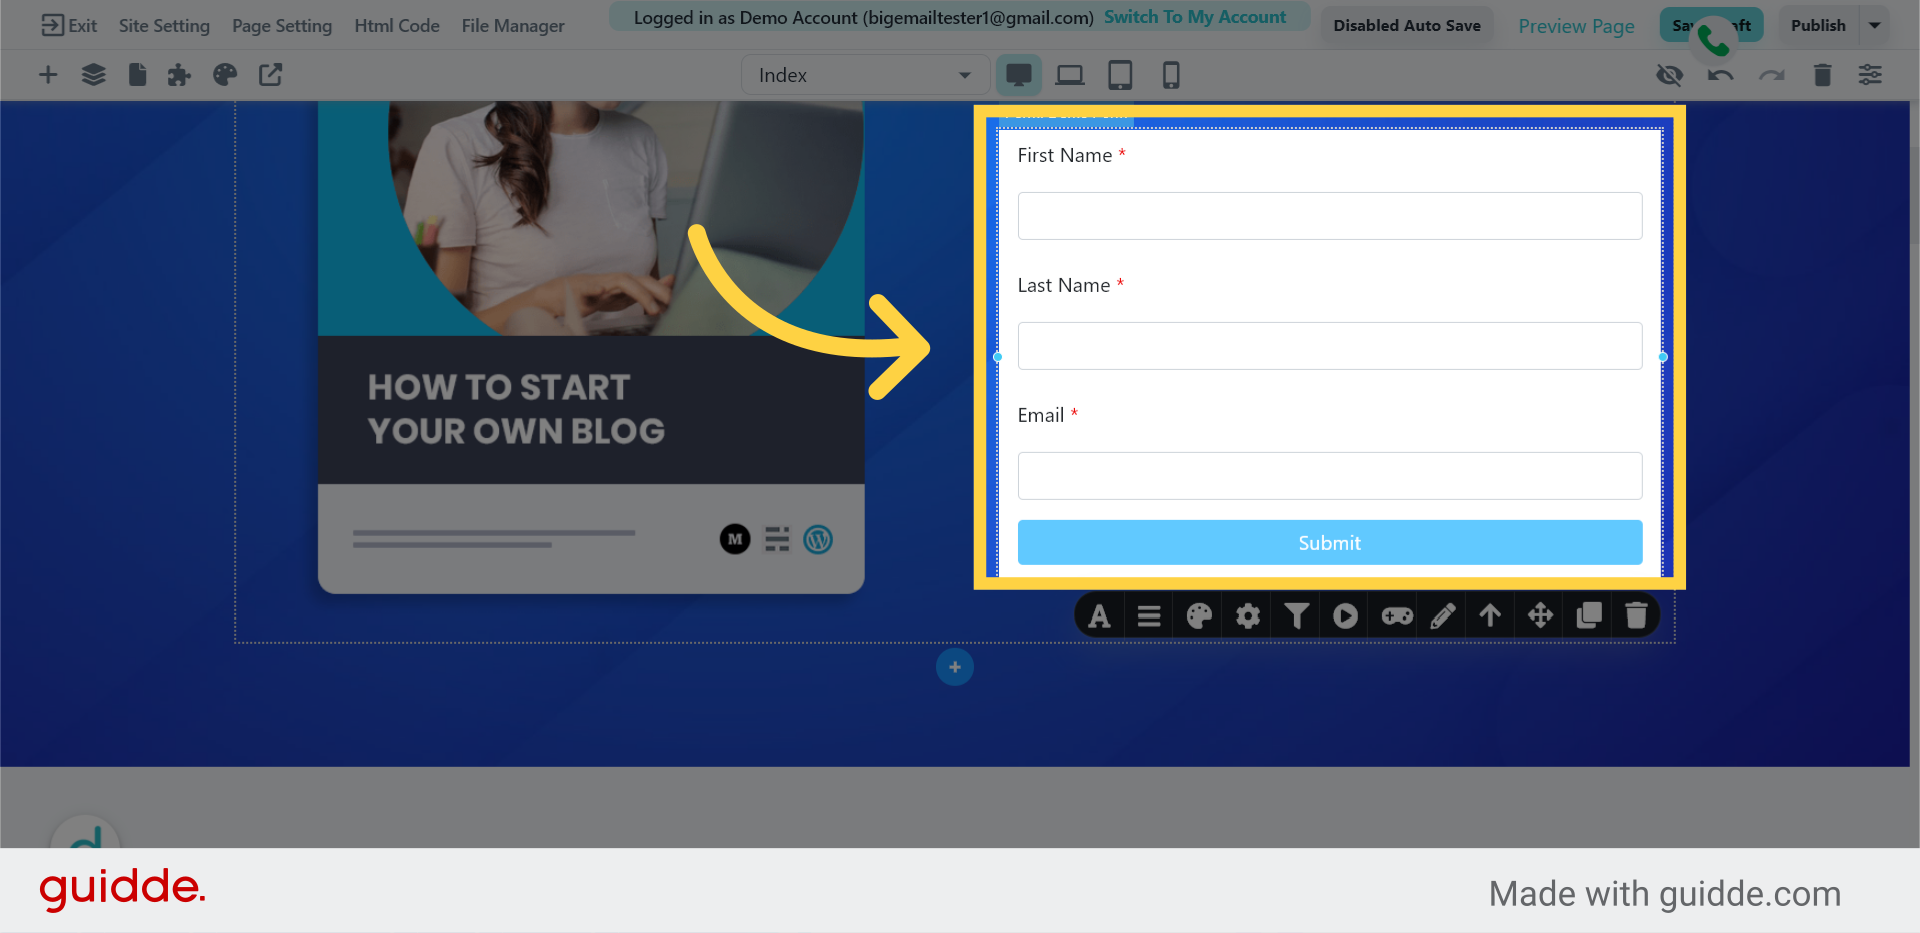
Task: Open the File Manager menu
Action: click(513, 25)
